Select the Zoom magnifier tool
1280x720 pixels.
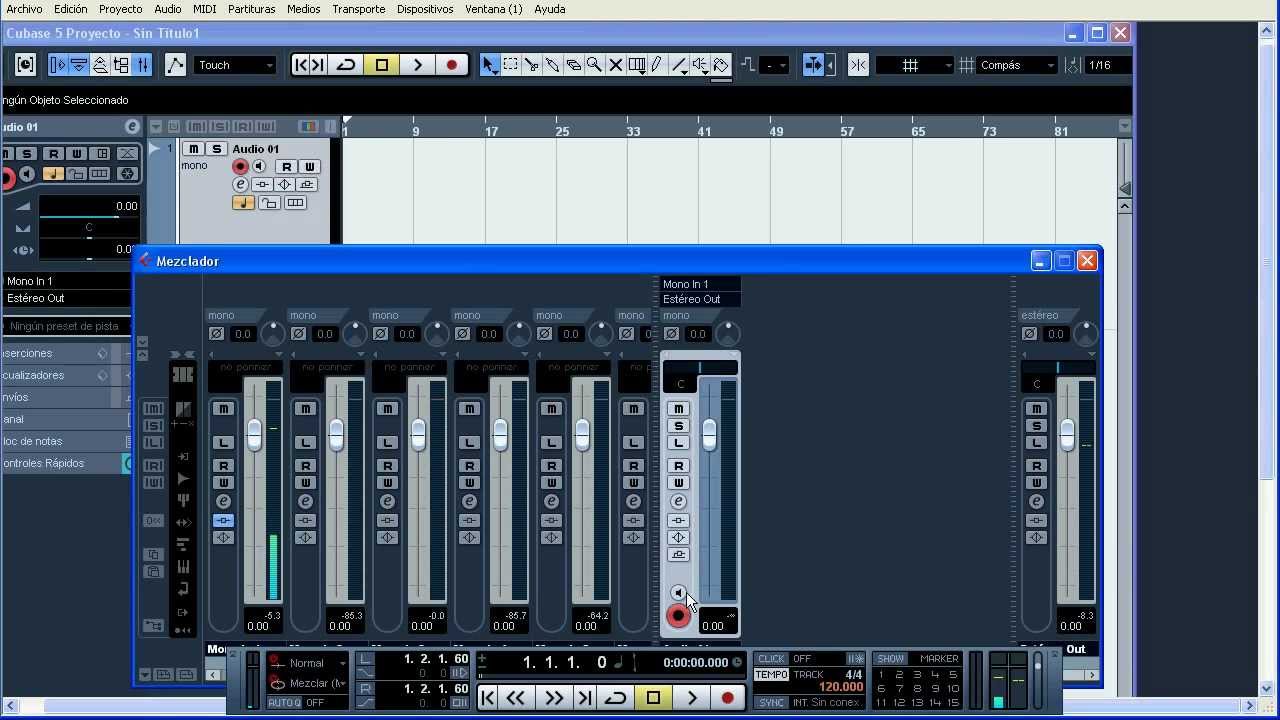point(594,65)
